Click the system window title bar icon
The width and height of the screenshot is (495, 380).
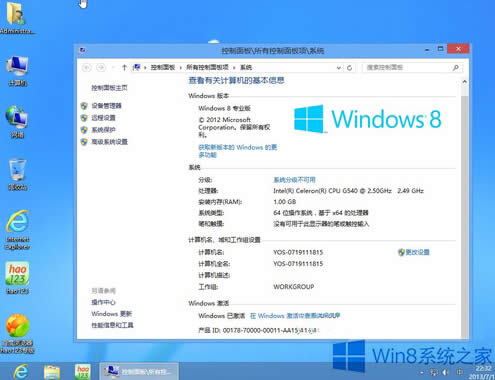[82, 51]
